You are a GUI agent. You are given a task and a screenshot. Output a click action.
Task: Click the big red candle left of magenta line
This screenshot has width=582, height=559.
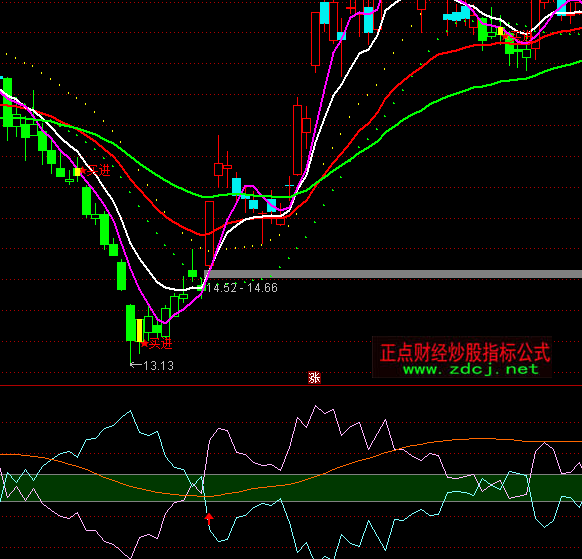[298, 140]
